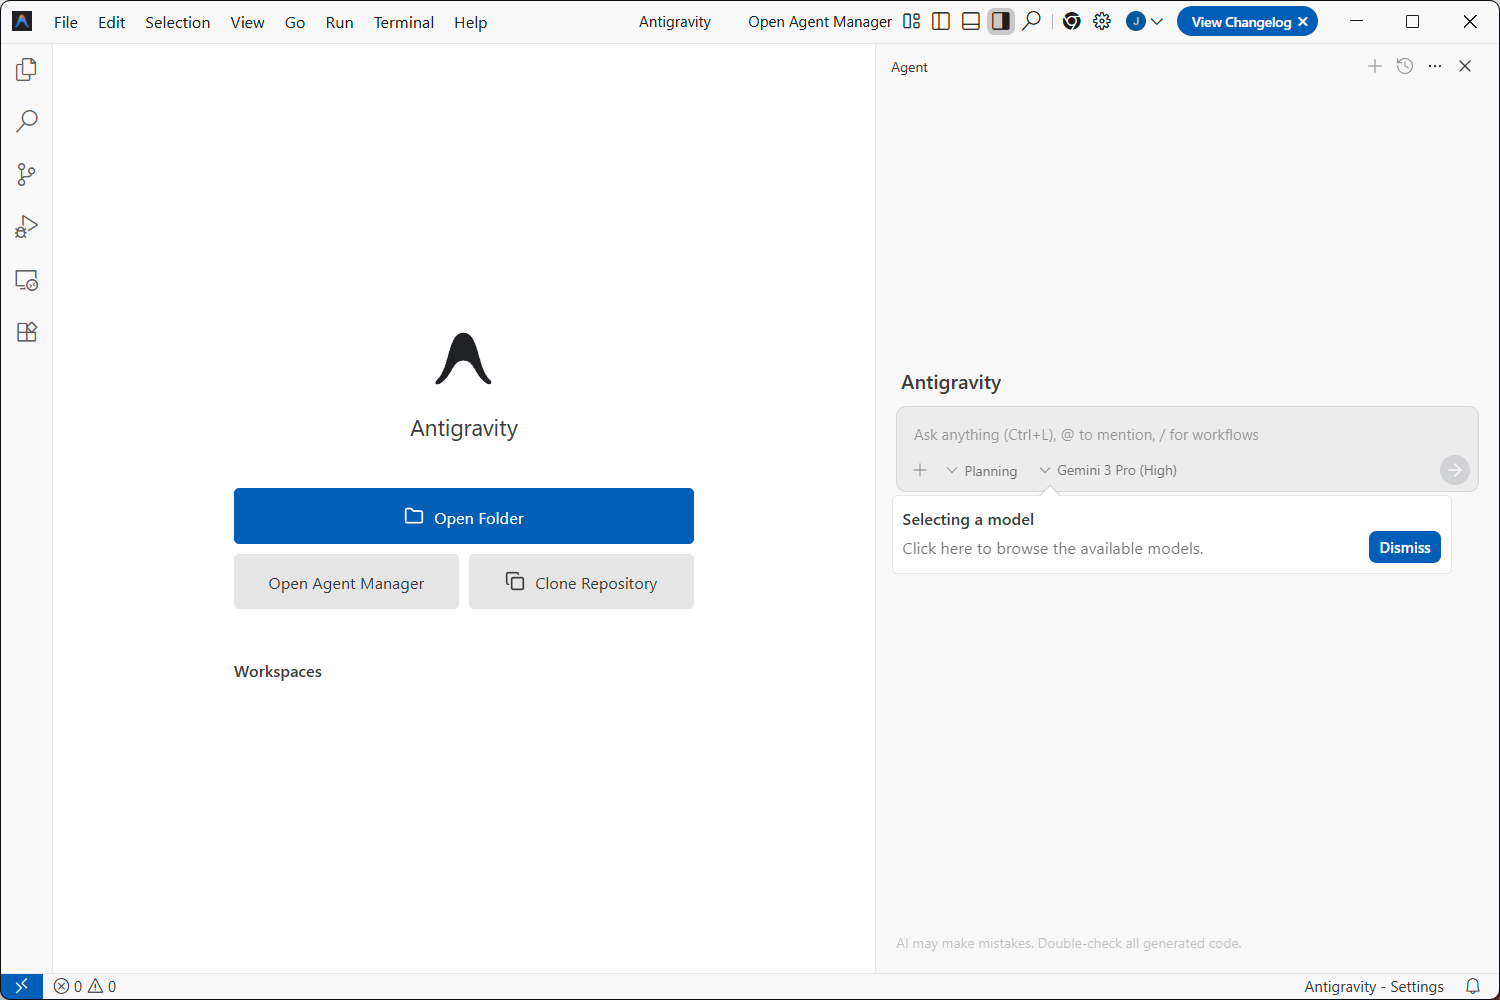Image resolution: width=1500 pixels, height=1000 pixels.
Task: Toggle the Agent secondary side bar
Action: click(1001, 21)
